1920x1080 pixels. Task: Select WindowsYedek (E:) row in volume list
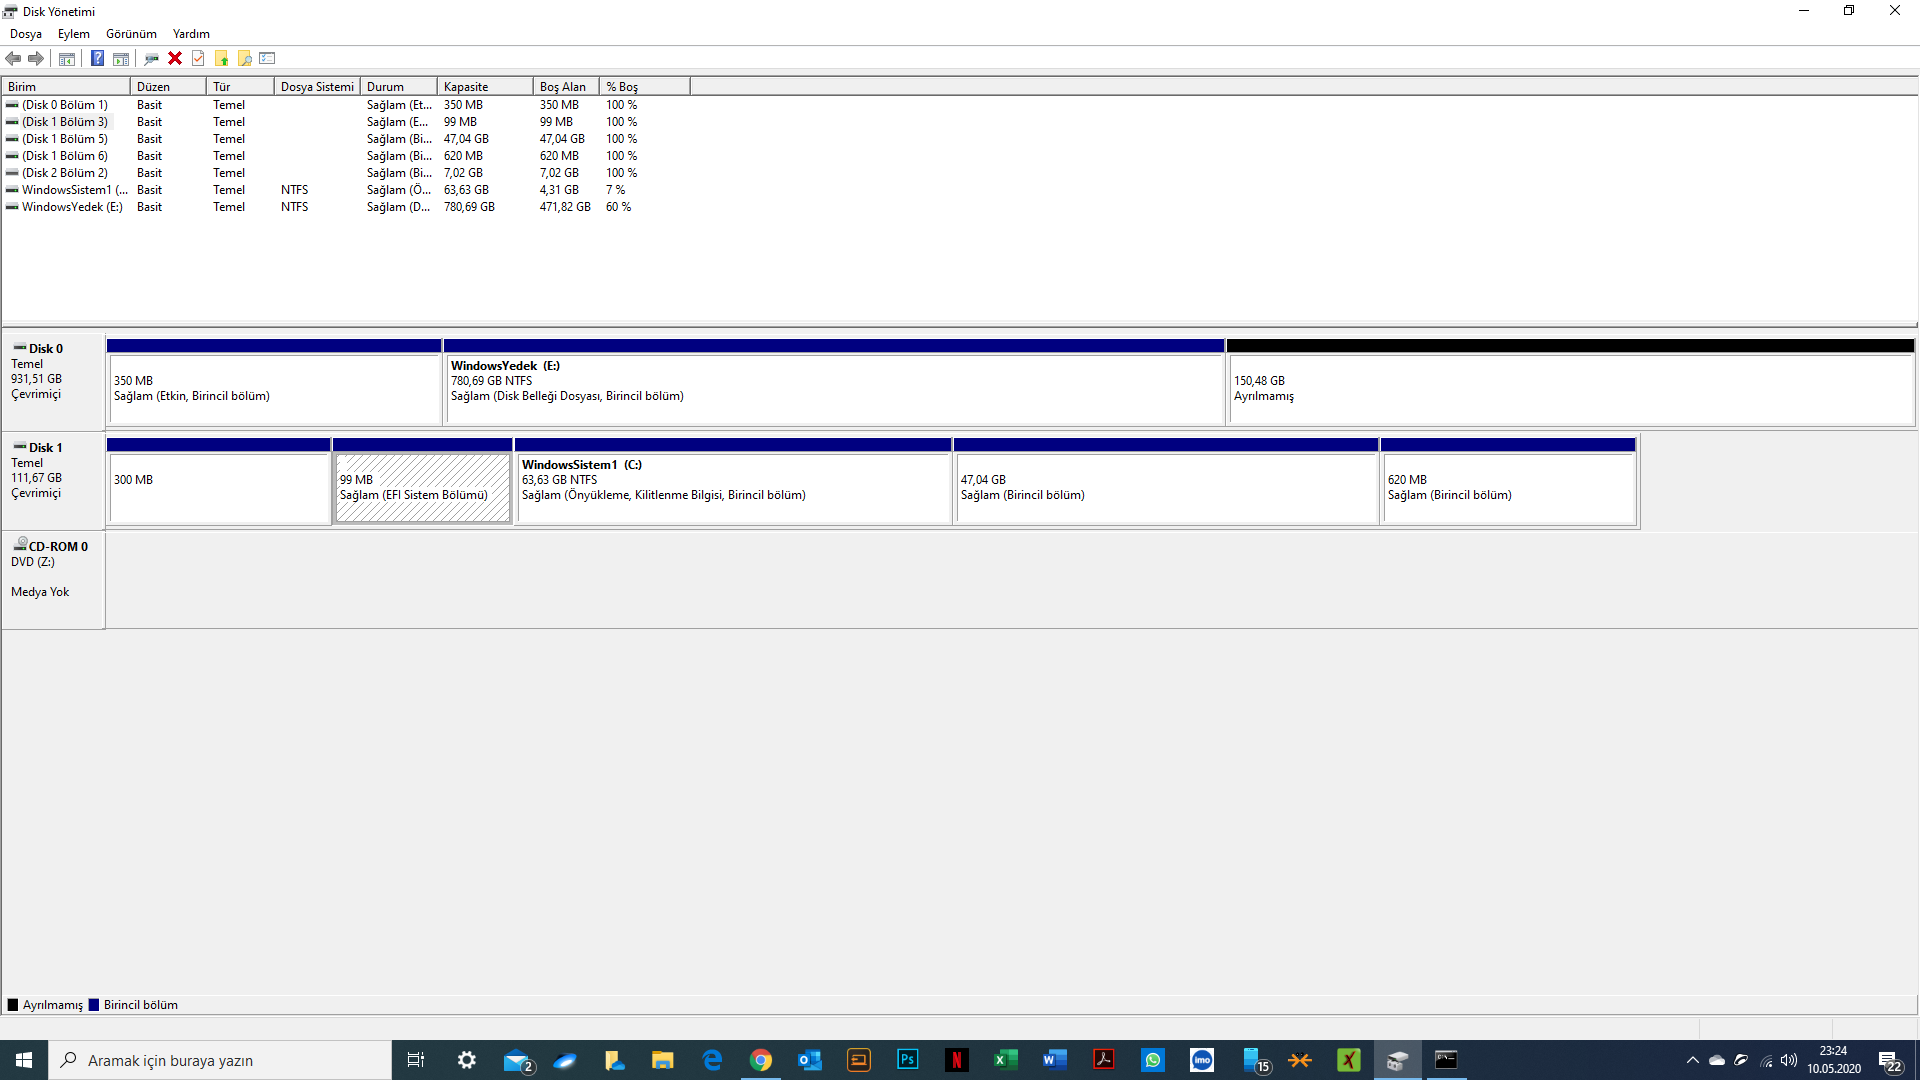point(72,207)
